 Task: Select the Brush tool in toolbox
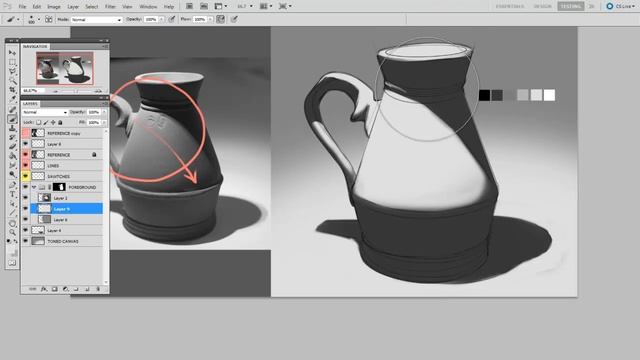tap(12, 119)
